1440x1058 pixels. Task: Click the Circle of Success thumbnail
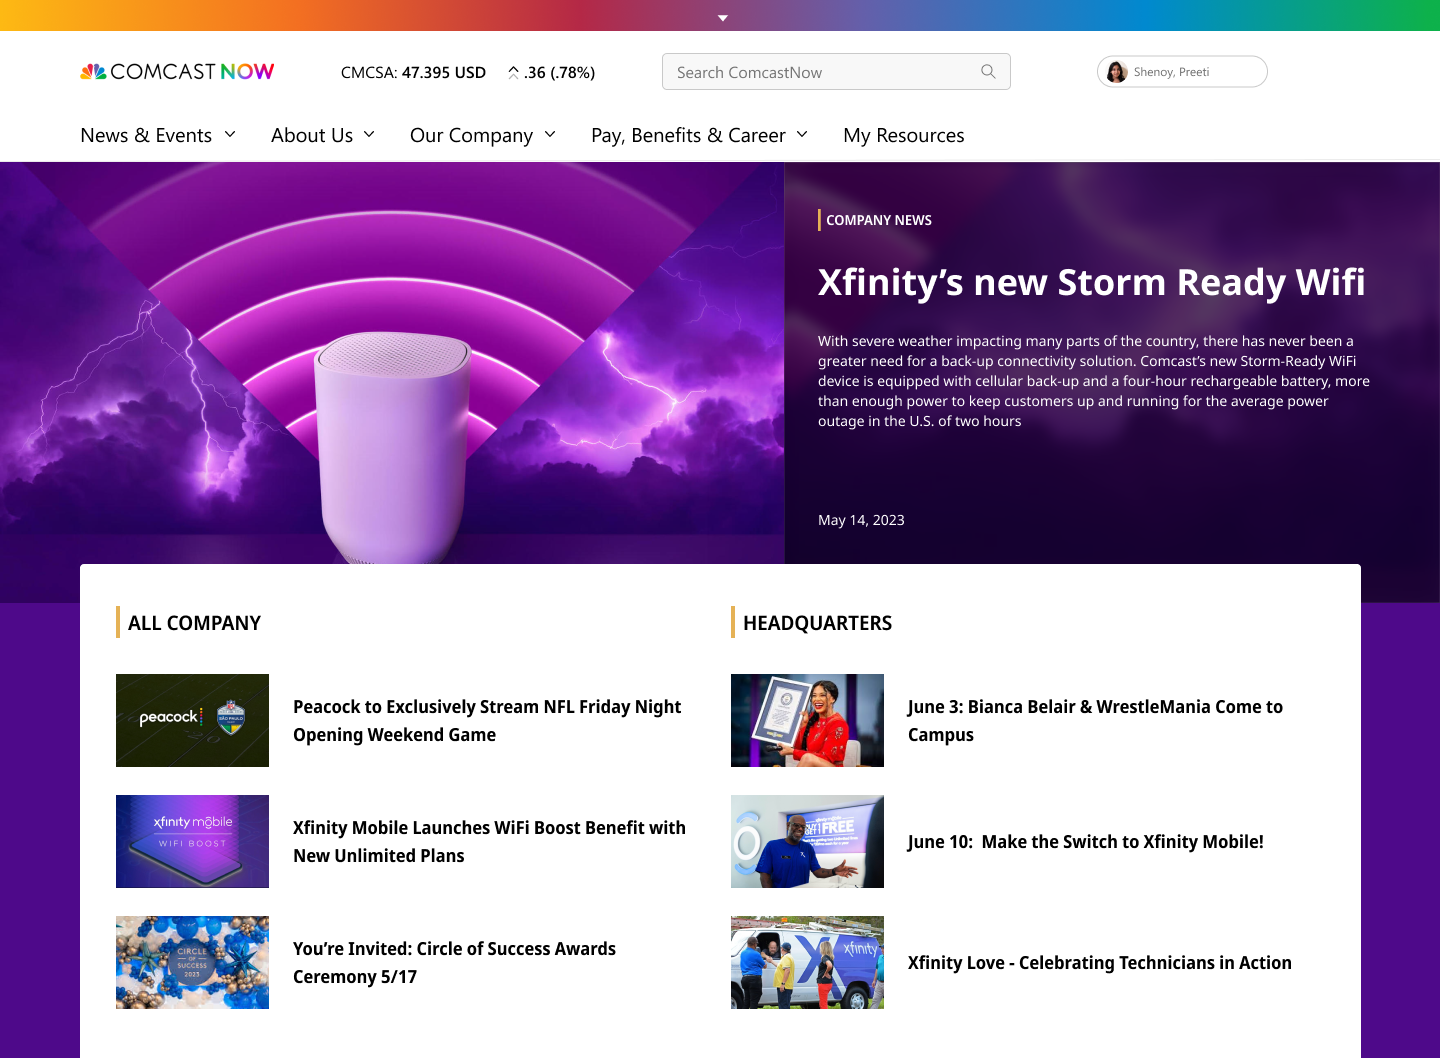pos(192,962)
